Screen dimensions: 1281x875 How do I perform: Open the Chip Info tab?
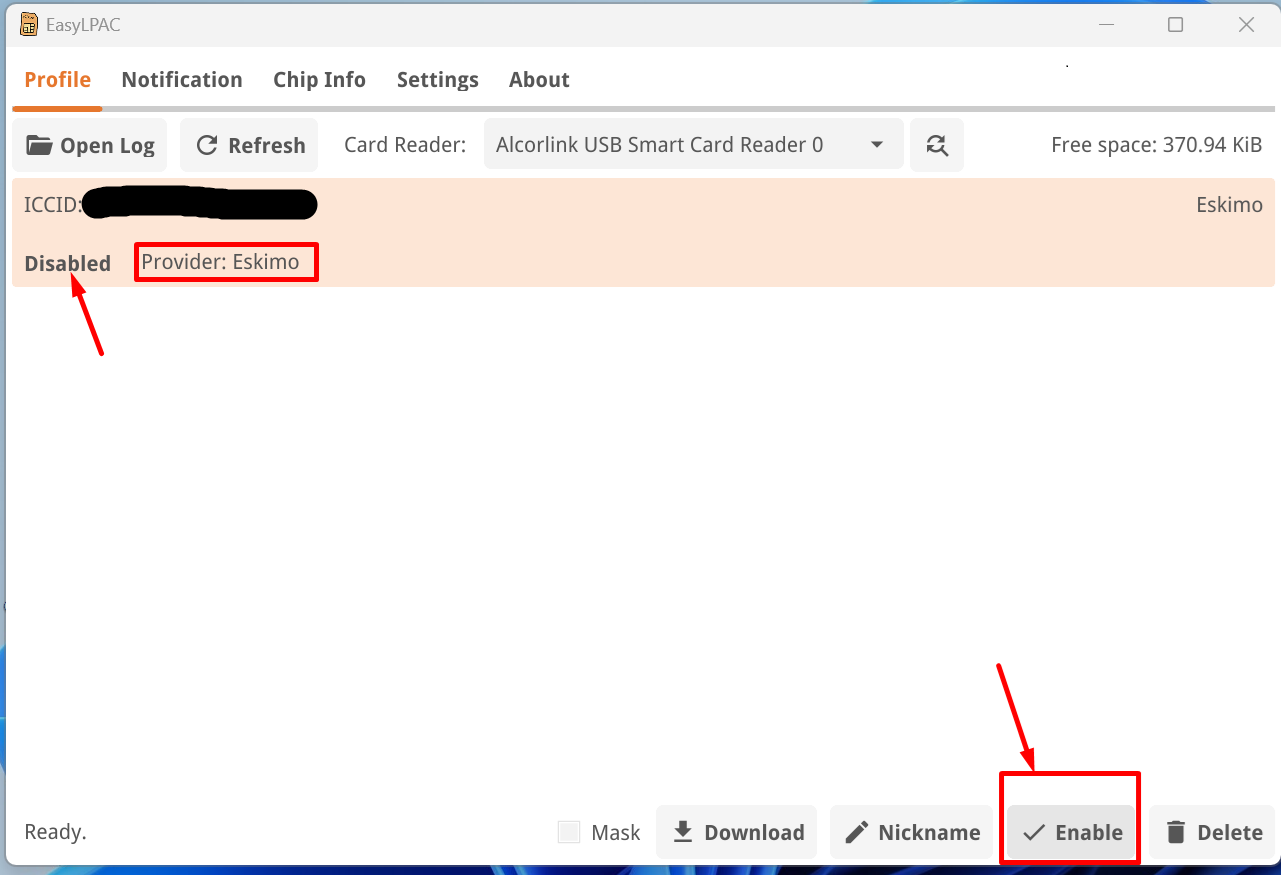coord(319,80)
